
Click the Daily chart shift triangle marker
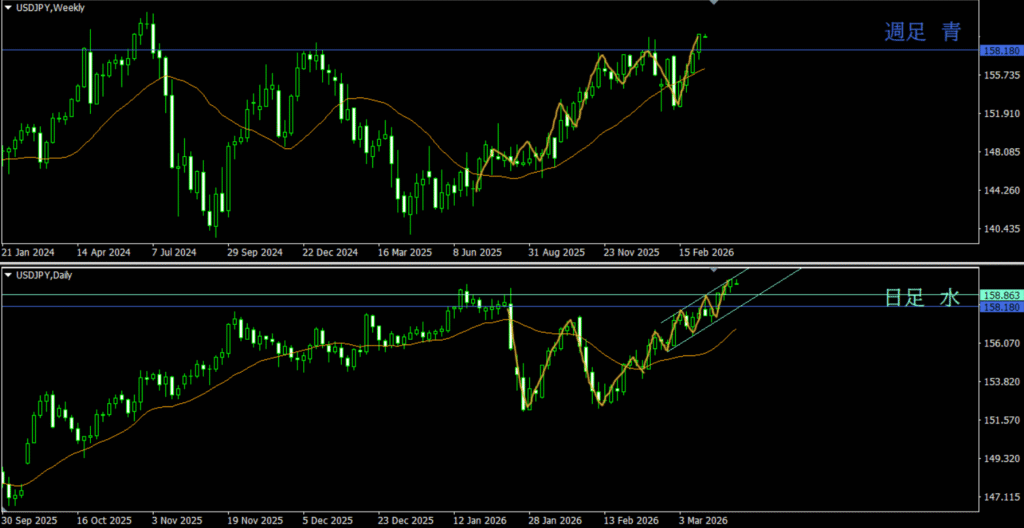pos(712,271)
